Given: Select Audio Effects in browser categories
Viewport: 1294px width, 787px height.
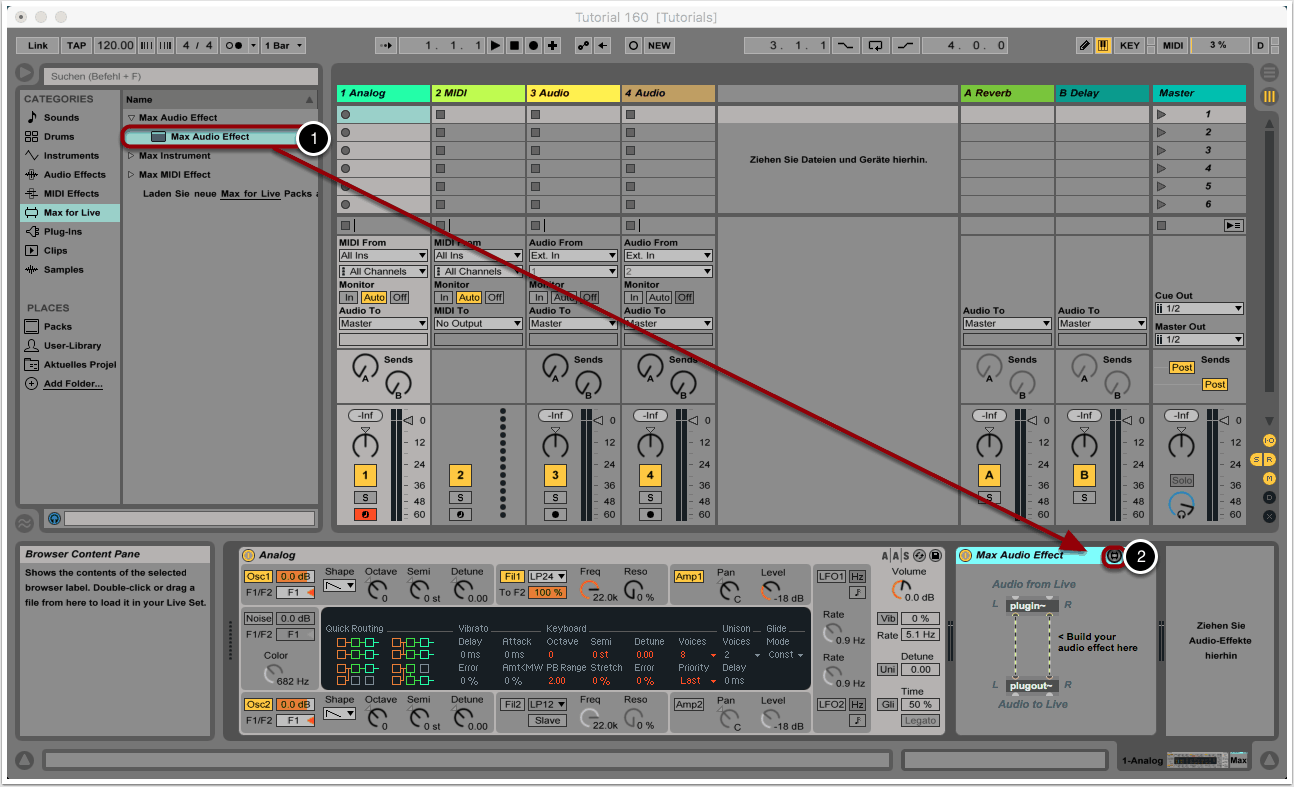Looking at the screenshot, I should point(74,175).
